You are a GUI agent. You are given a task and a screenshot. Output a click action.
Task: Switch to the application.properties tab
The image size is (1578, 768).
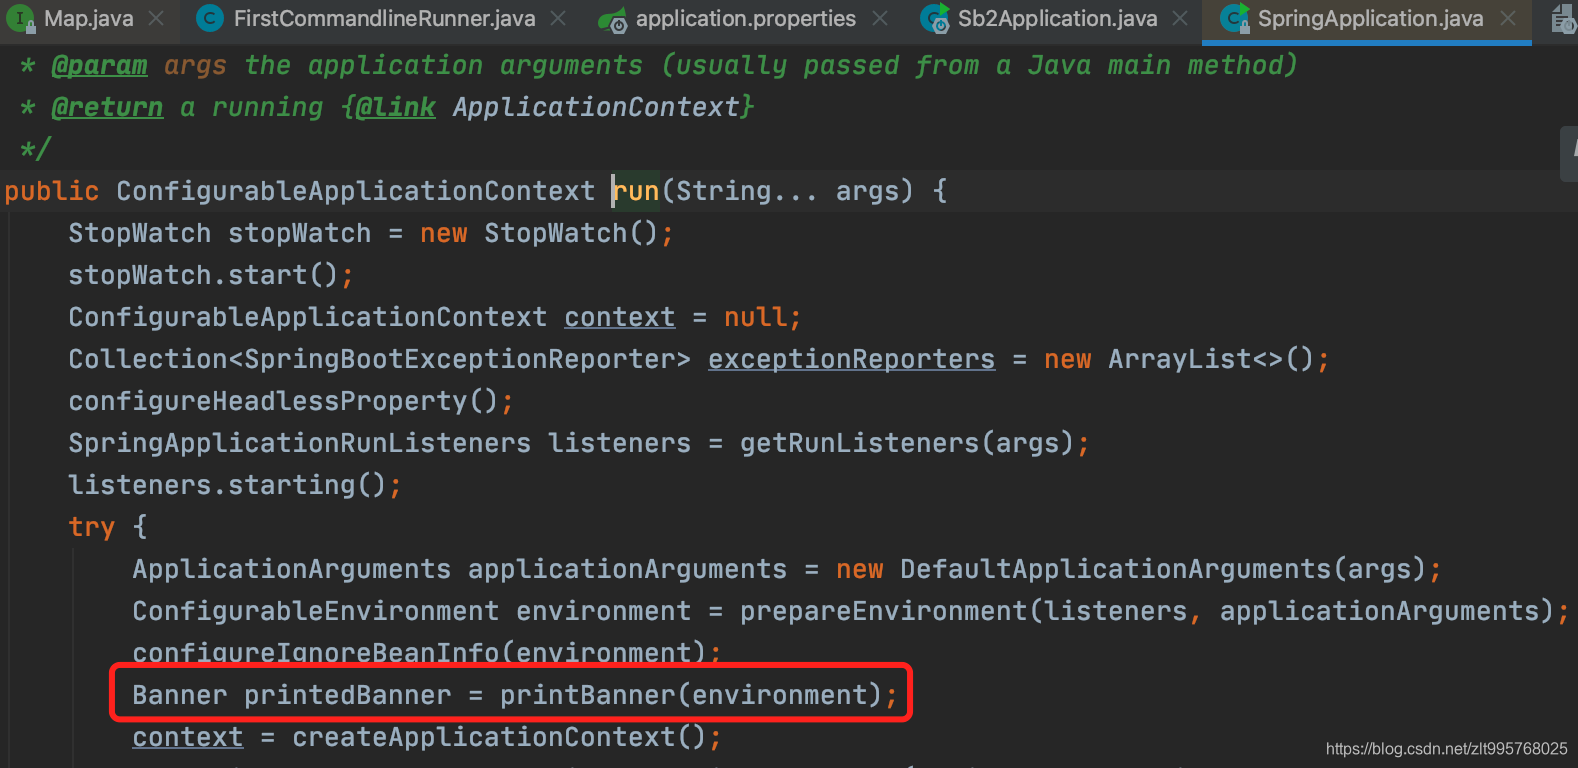click(x=745, y=18)
